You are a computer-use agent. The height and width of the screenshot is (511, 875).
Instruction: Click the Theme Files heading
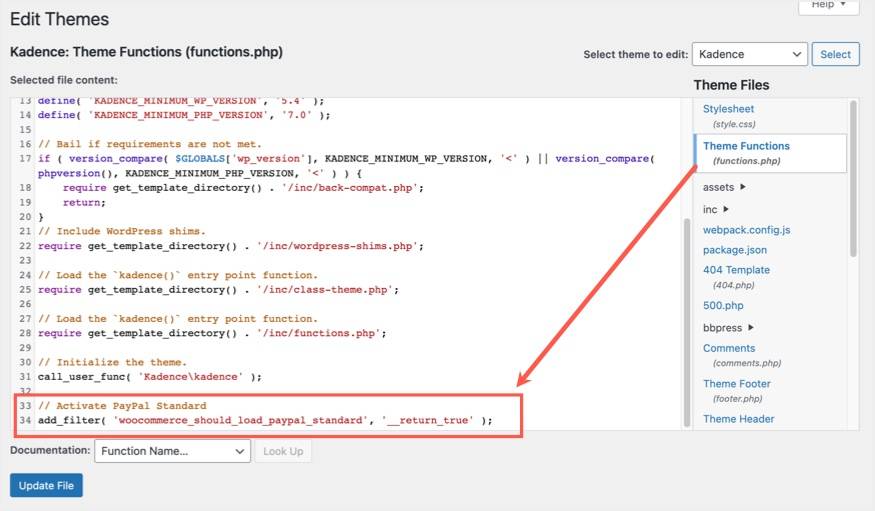[x=731, y=85]
